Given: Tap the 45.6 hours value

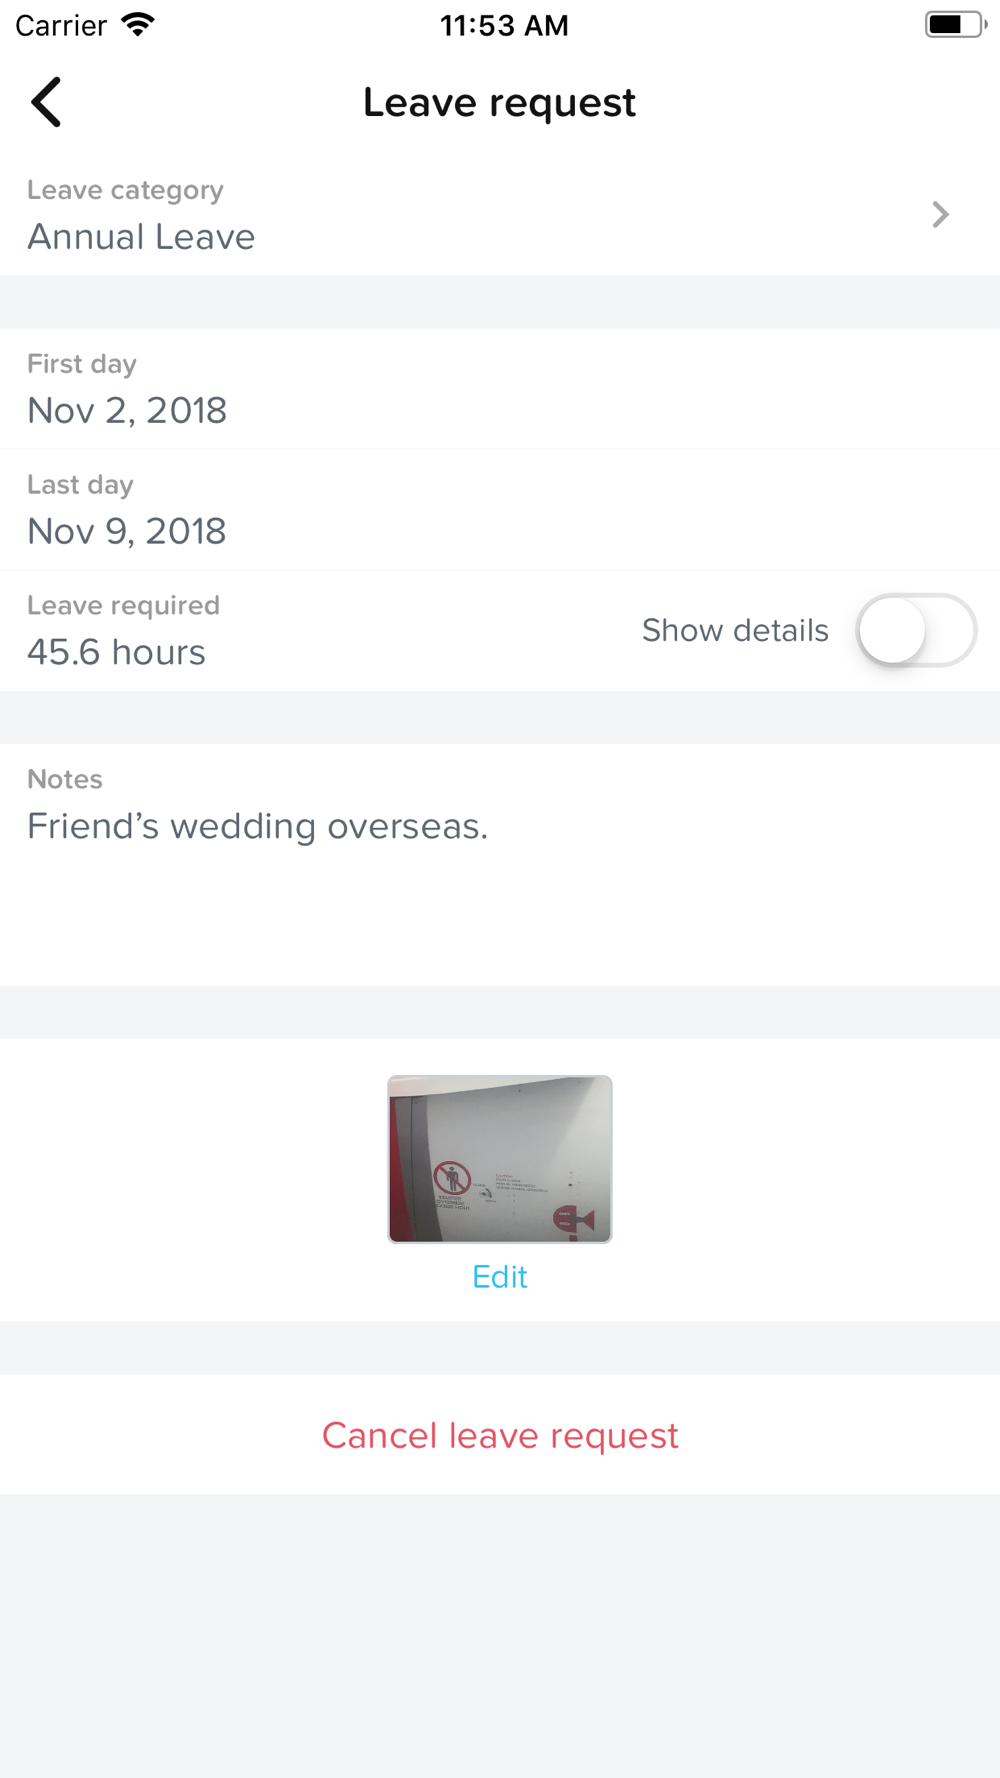Looking at the screenshot, I should (x=116, y=652).
